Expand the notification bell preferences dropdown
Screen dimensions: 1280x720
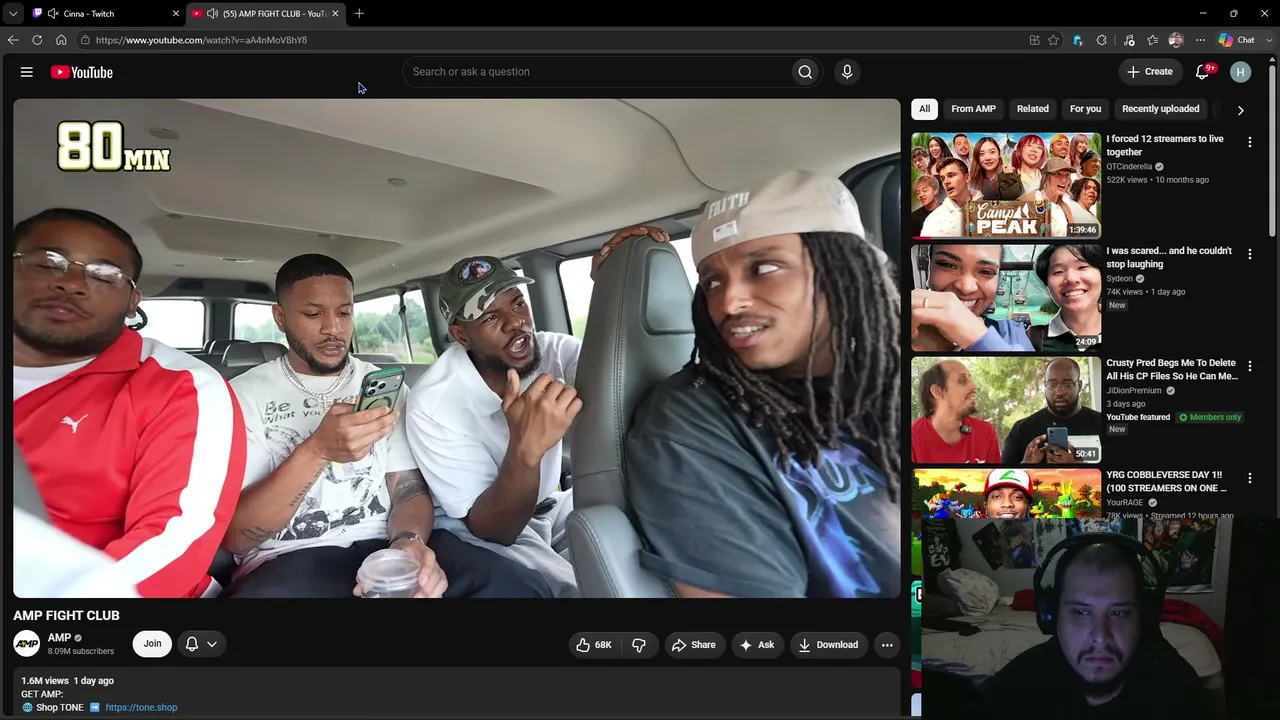pos(212,644)
